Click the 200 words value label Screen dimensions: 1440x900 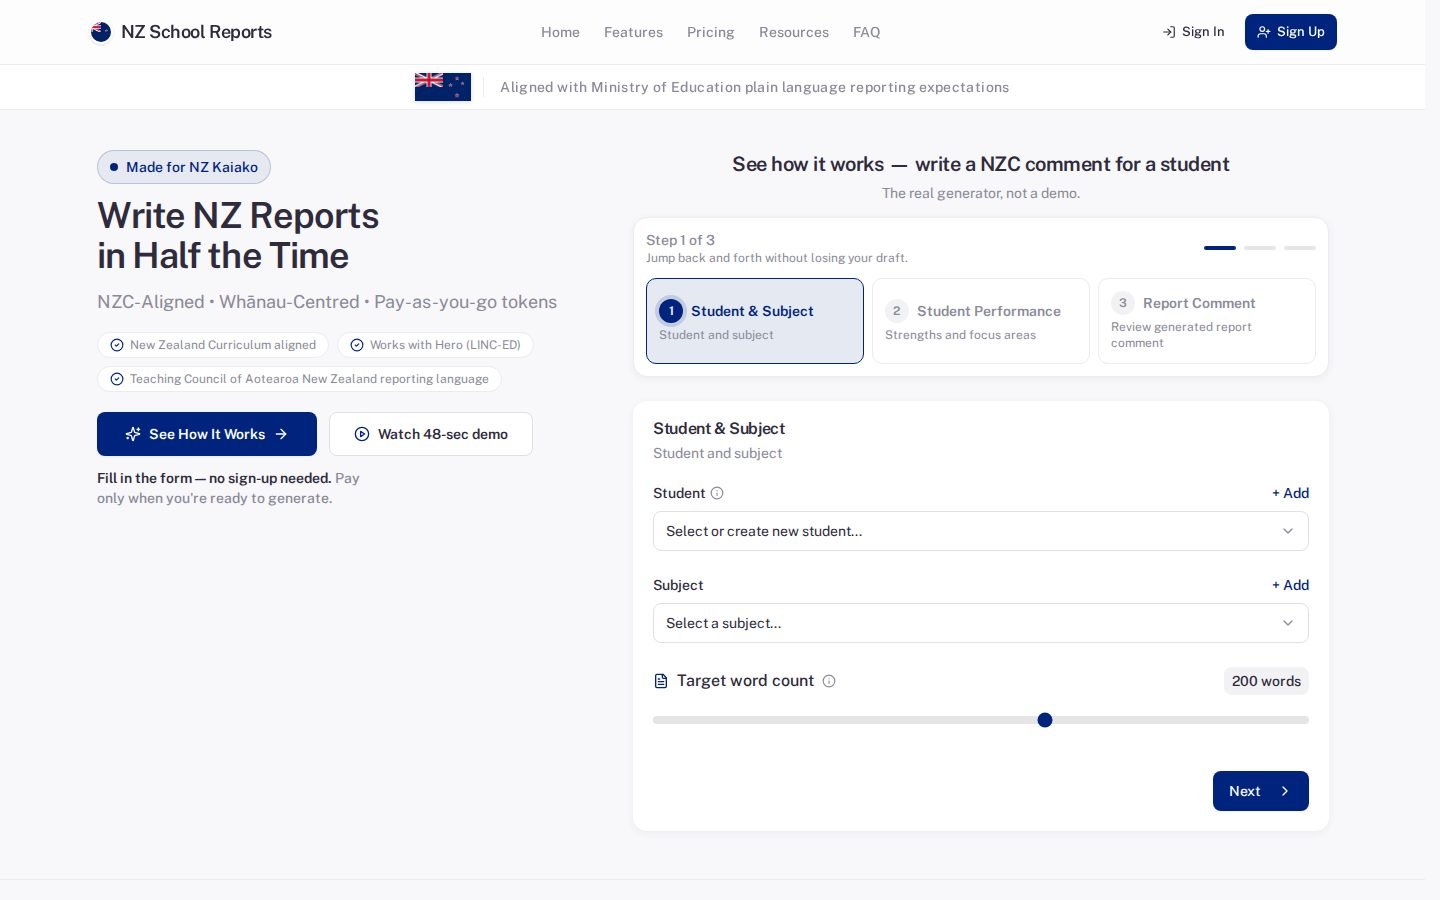[1266, 681]
